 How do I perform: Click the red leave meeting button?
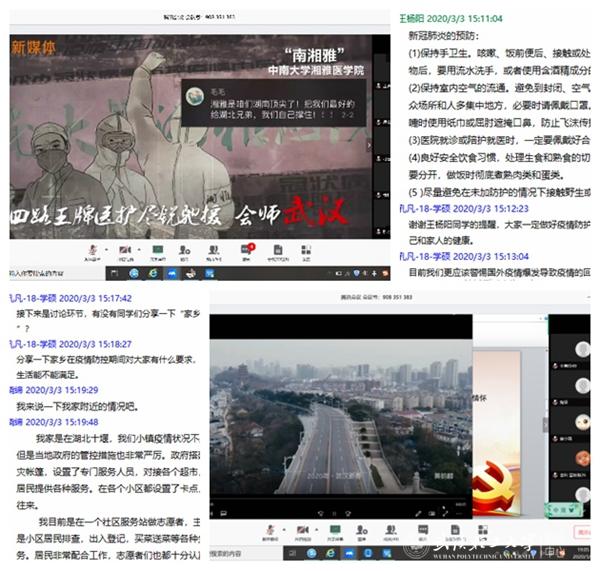(582, 532)
